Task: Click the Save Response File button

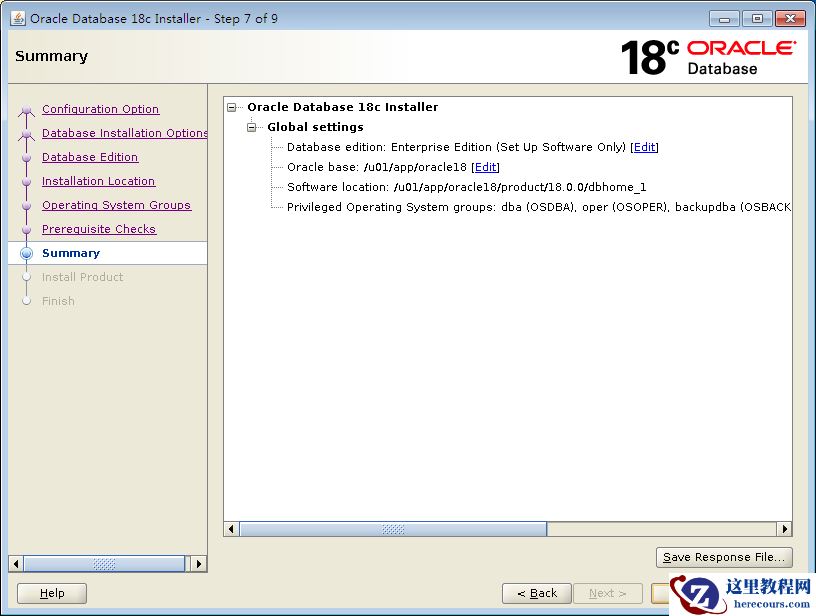Action: pyautogui.click(x=724, y=557)
